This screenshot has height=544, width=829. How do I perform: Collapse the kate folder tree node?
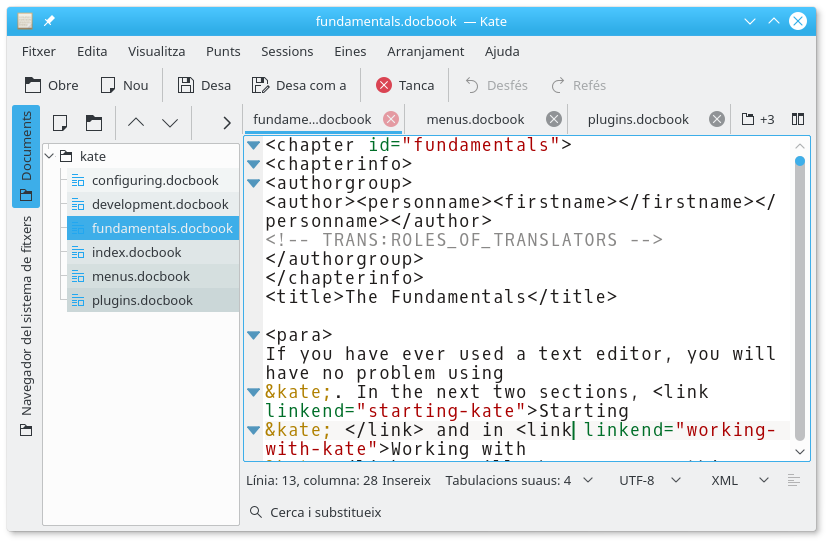(50, 156)
